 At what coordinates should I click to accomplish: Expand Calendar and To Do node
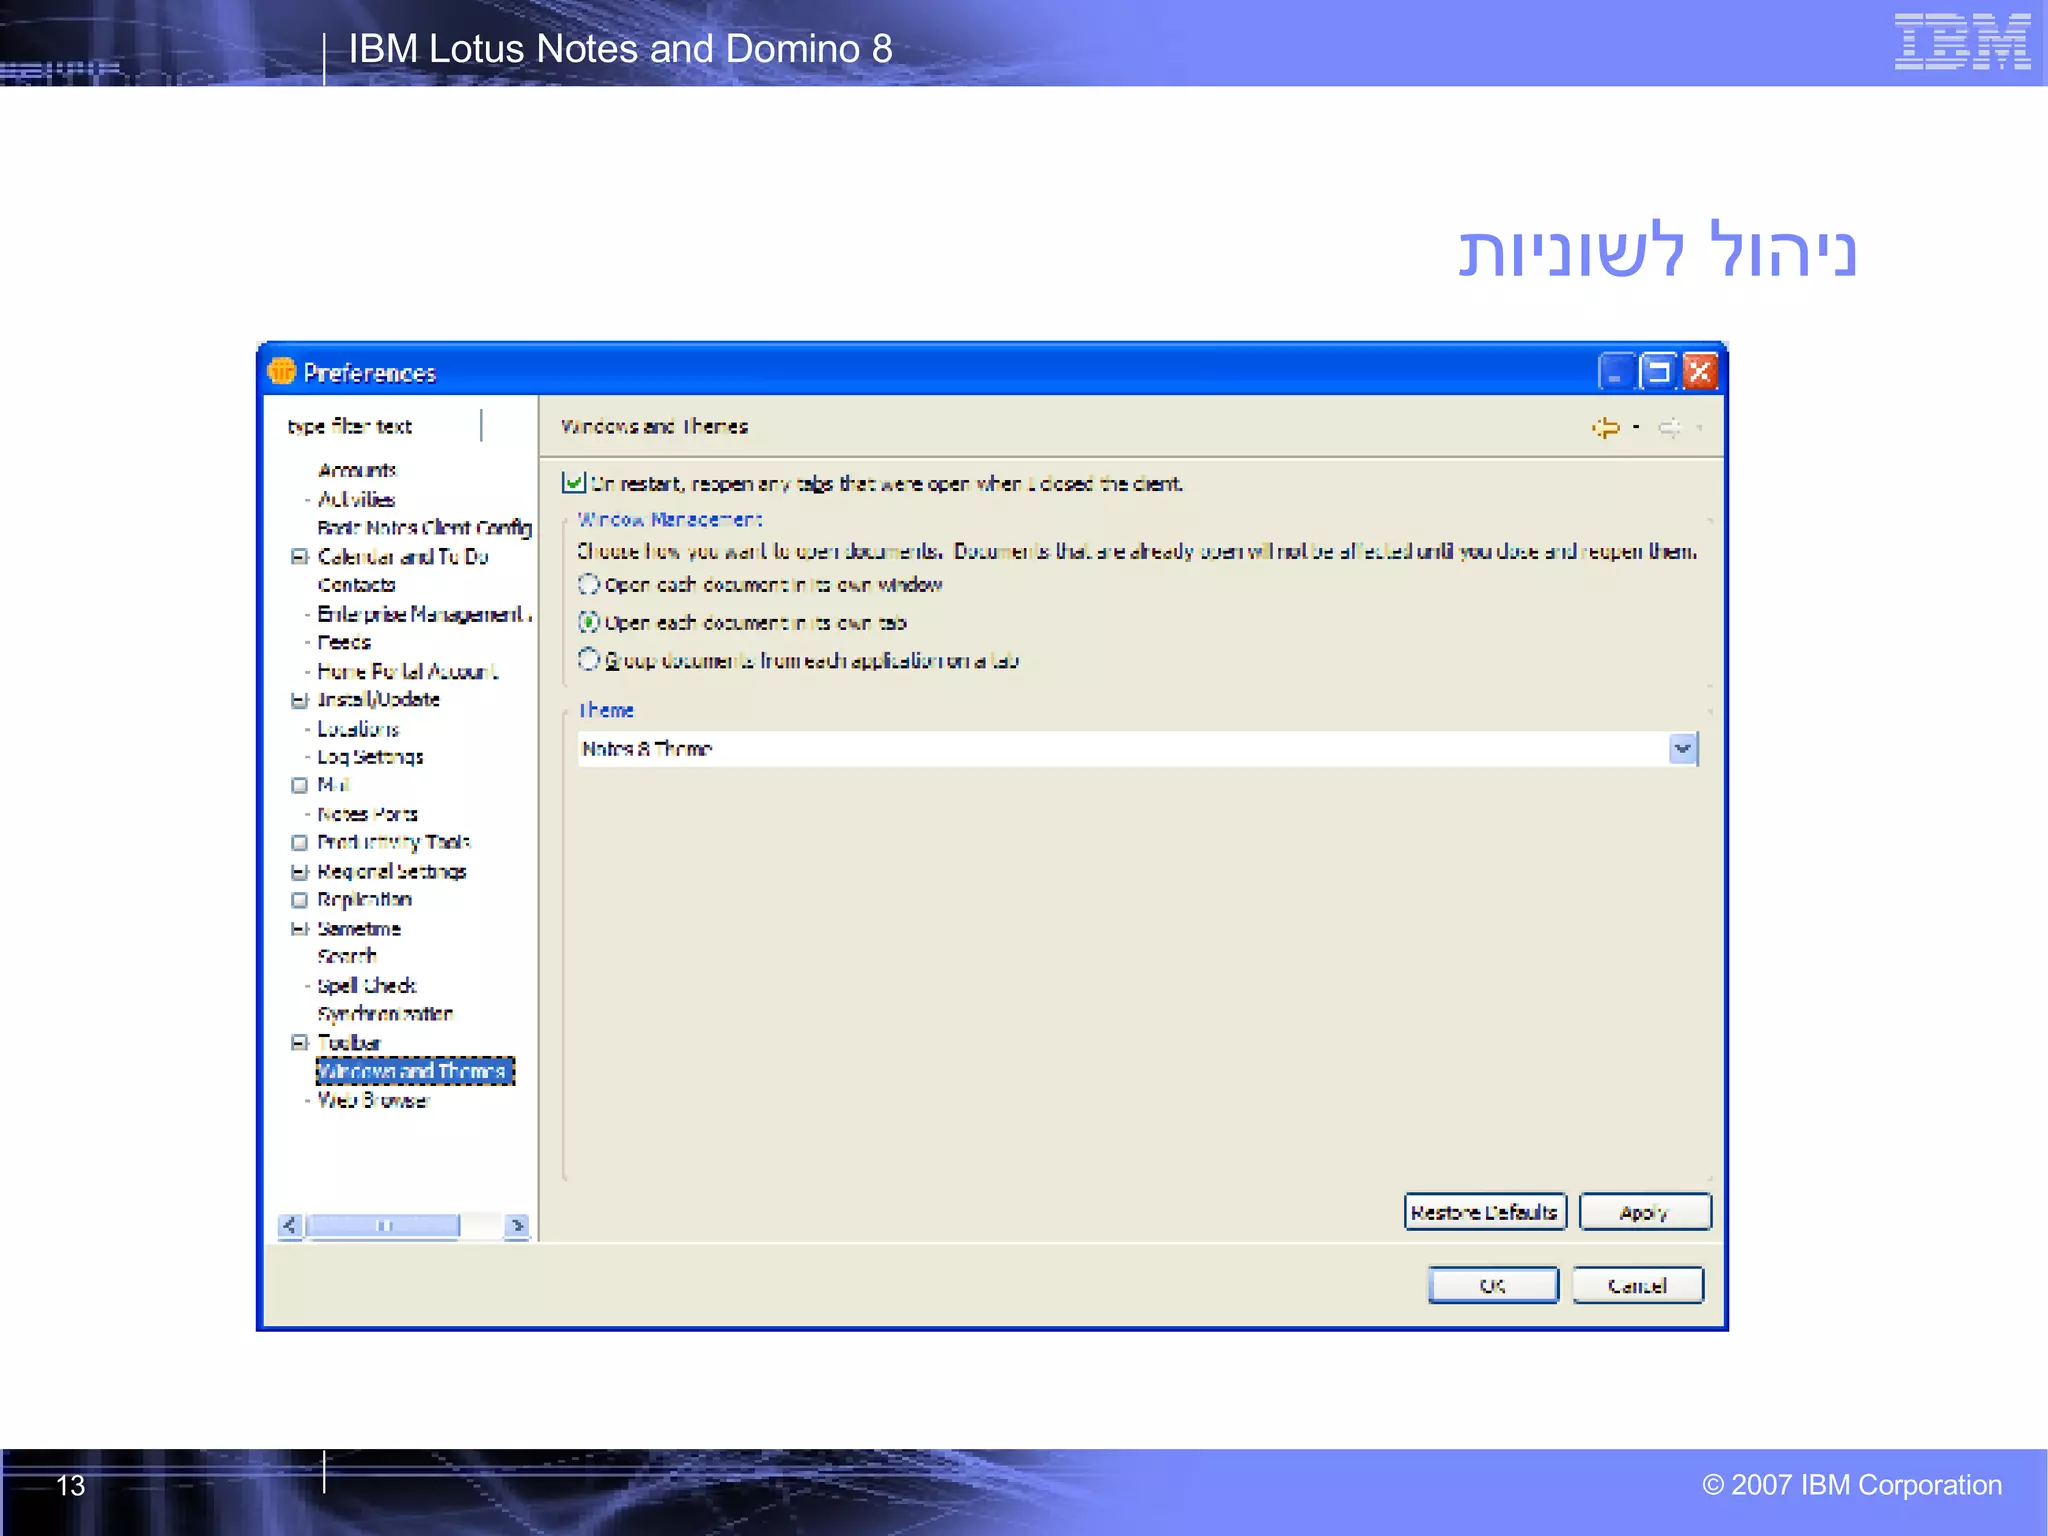tap(299, 556)
